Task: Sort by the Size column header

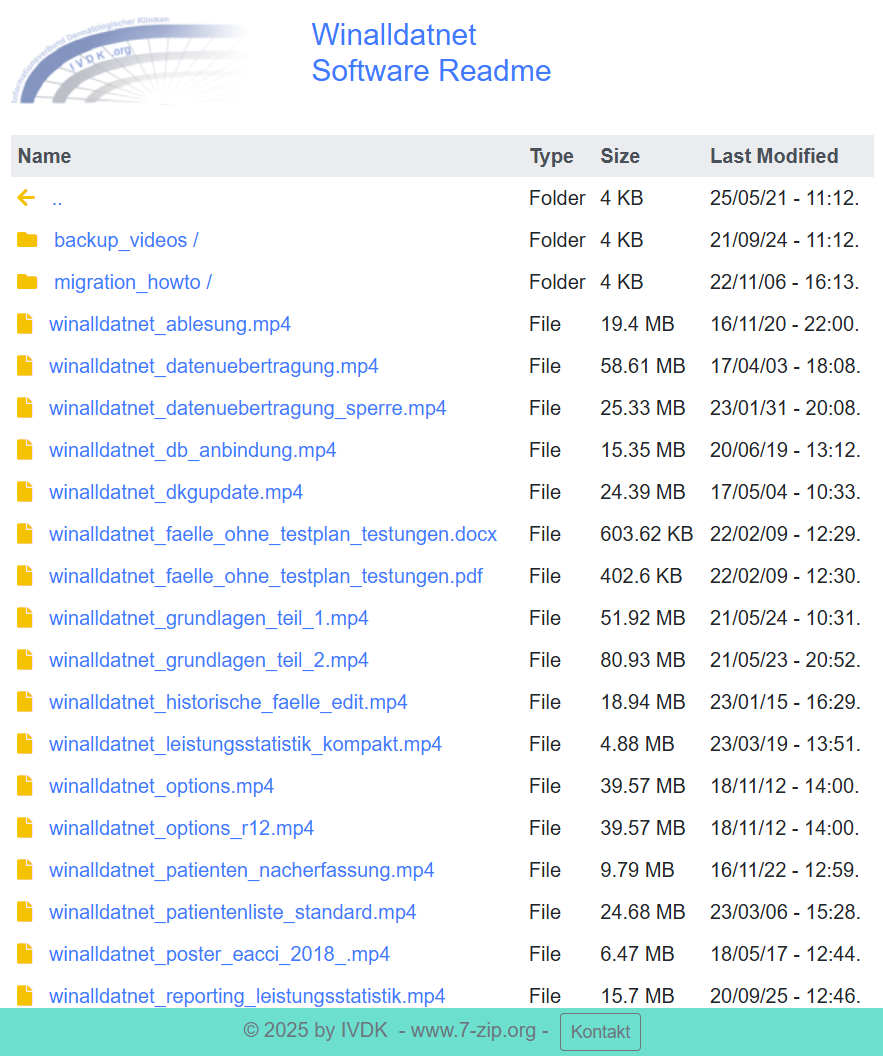Action: pos(620,156)
